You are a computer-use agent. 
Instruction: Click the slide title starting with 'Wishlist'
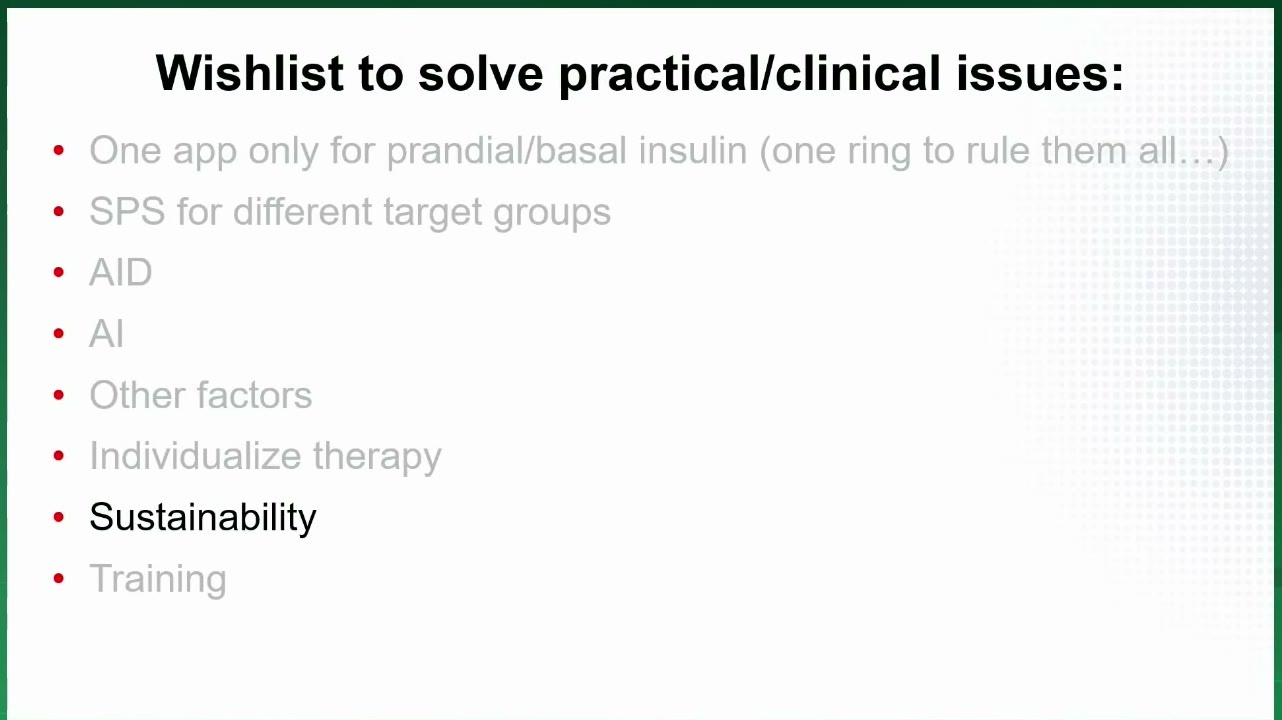click(640, 73)
